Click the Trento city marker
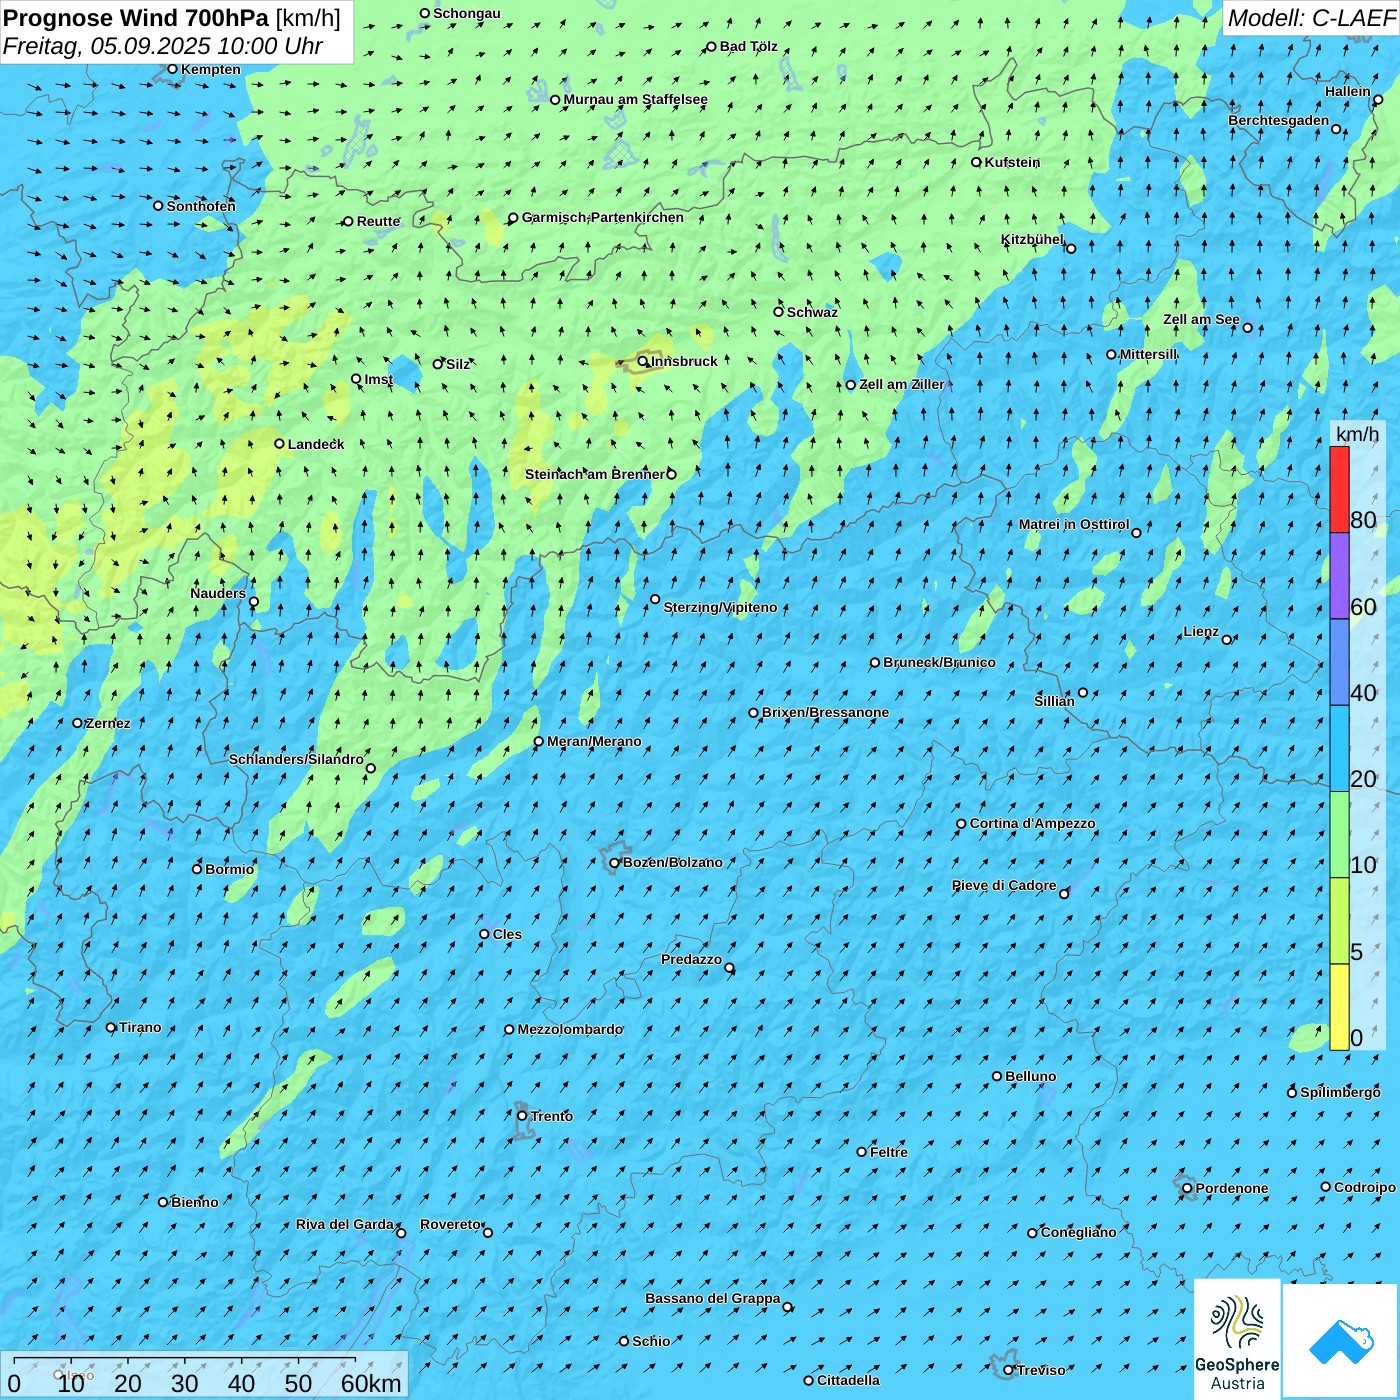 point(522,1116)
